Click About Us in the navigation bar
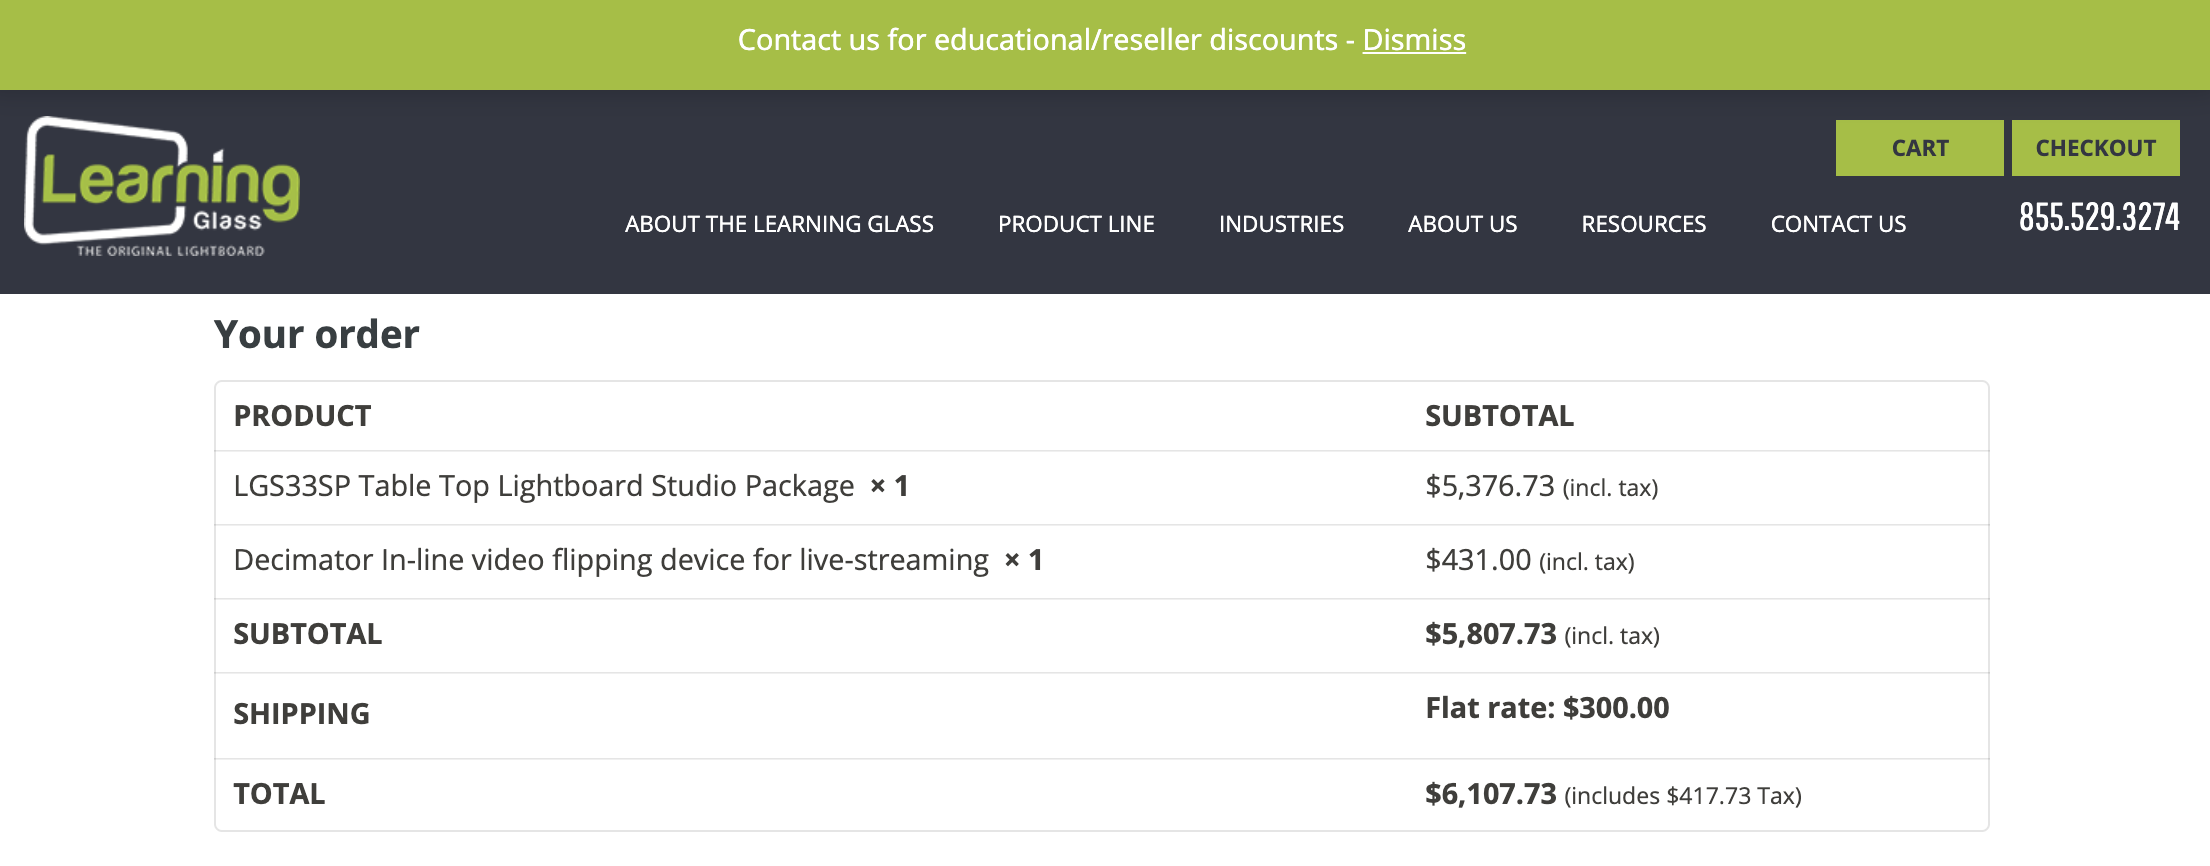 point(1462,224)
